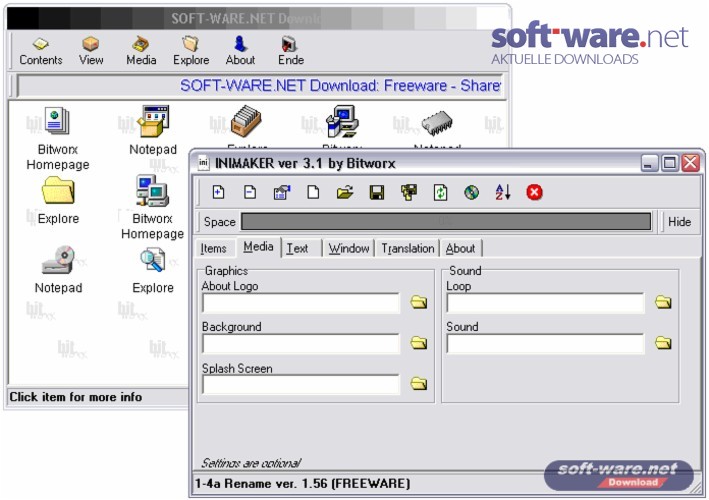Image resolution: width=709 pixels, height=500 pixels.
Task: Click the Space progress bar
Action: (x=446, y=222)
